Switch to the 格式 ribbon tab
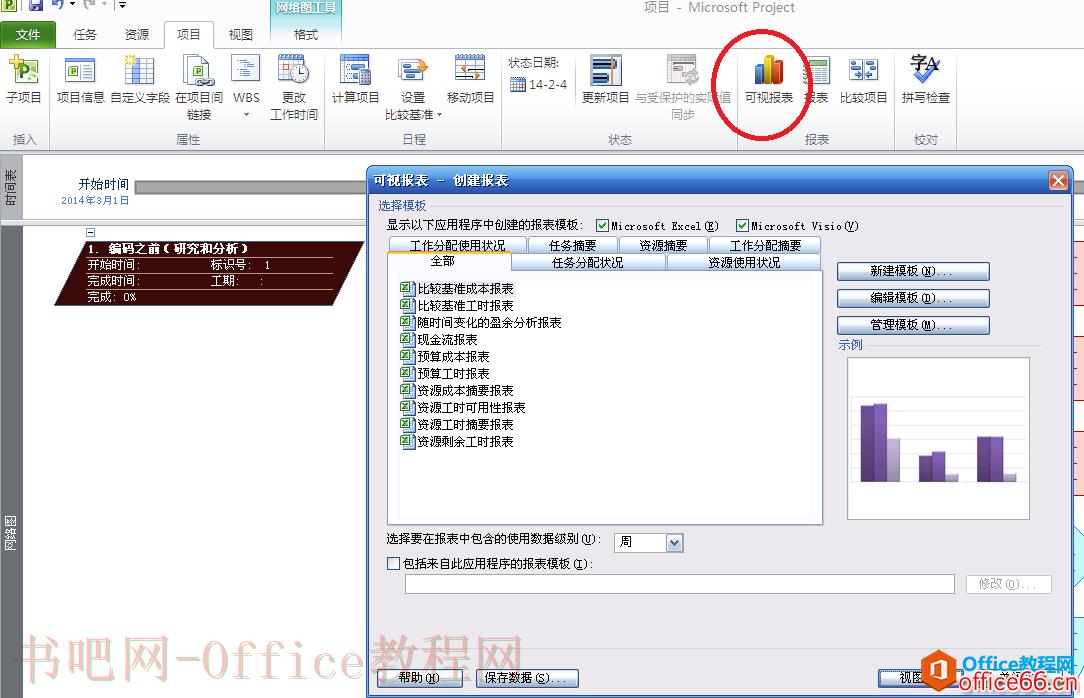 (306, 35)
